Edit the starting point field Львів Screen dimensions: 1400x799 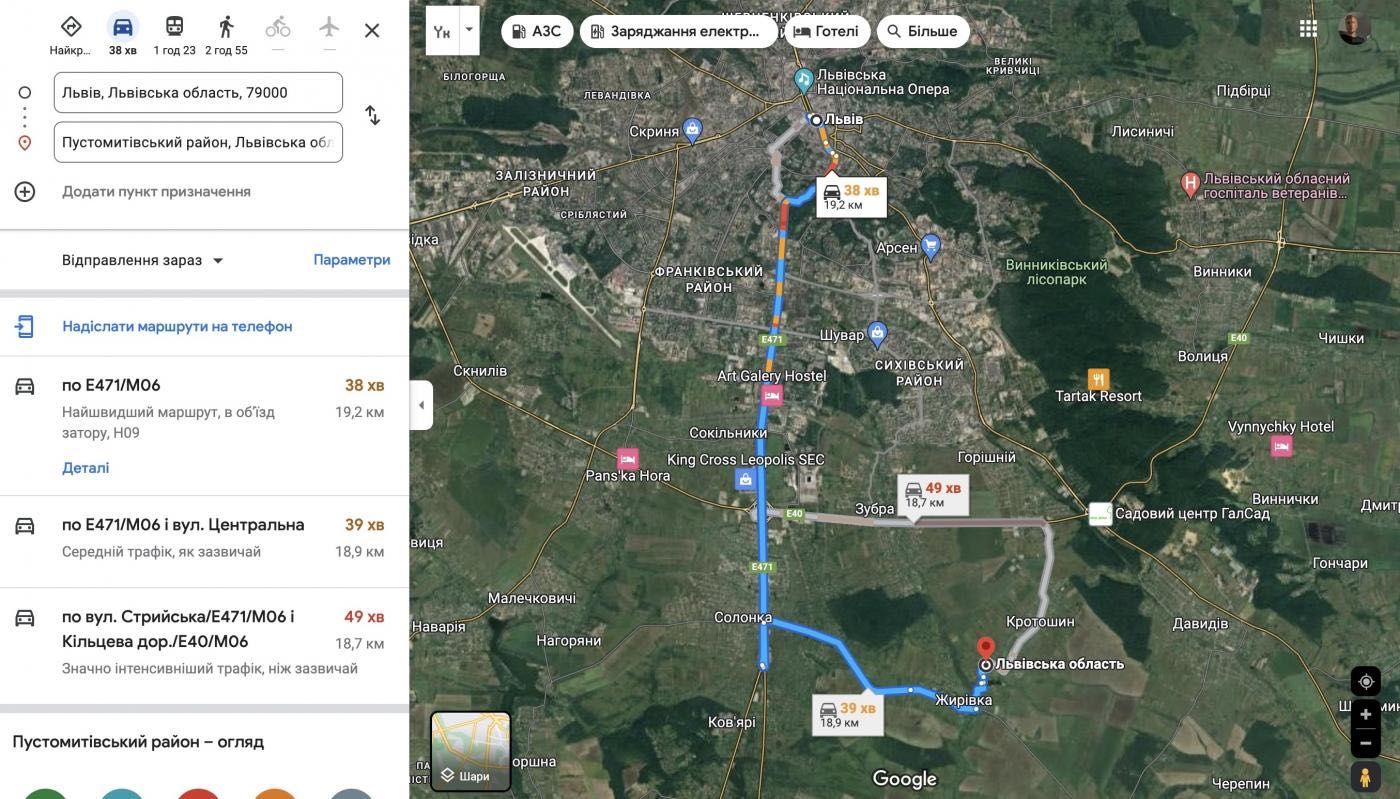tap(198, 92)
